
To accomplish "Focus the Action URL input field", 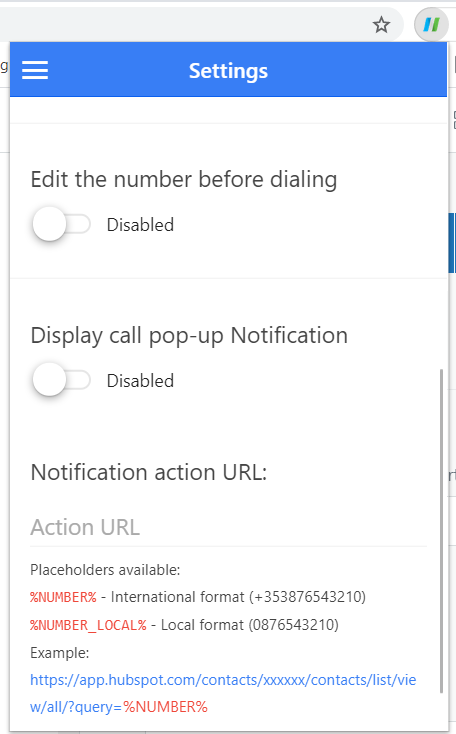I will click(228, 528).
